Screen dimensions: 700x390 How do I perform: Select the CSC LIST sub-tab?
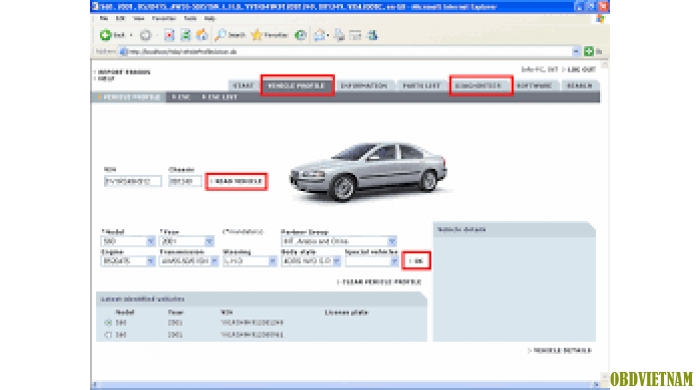pos(220,97)
